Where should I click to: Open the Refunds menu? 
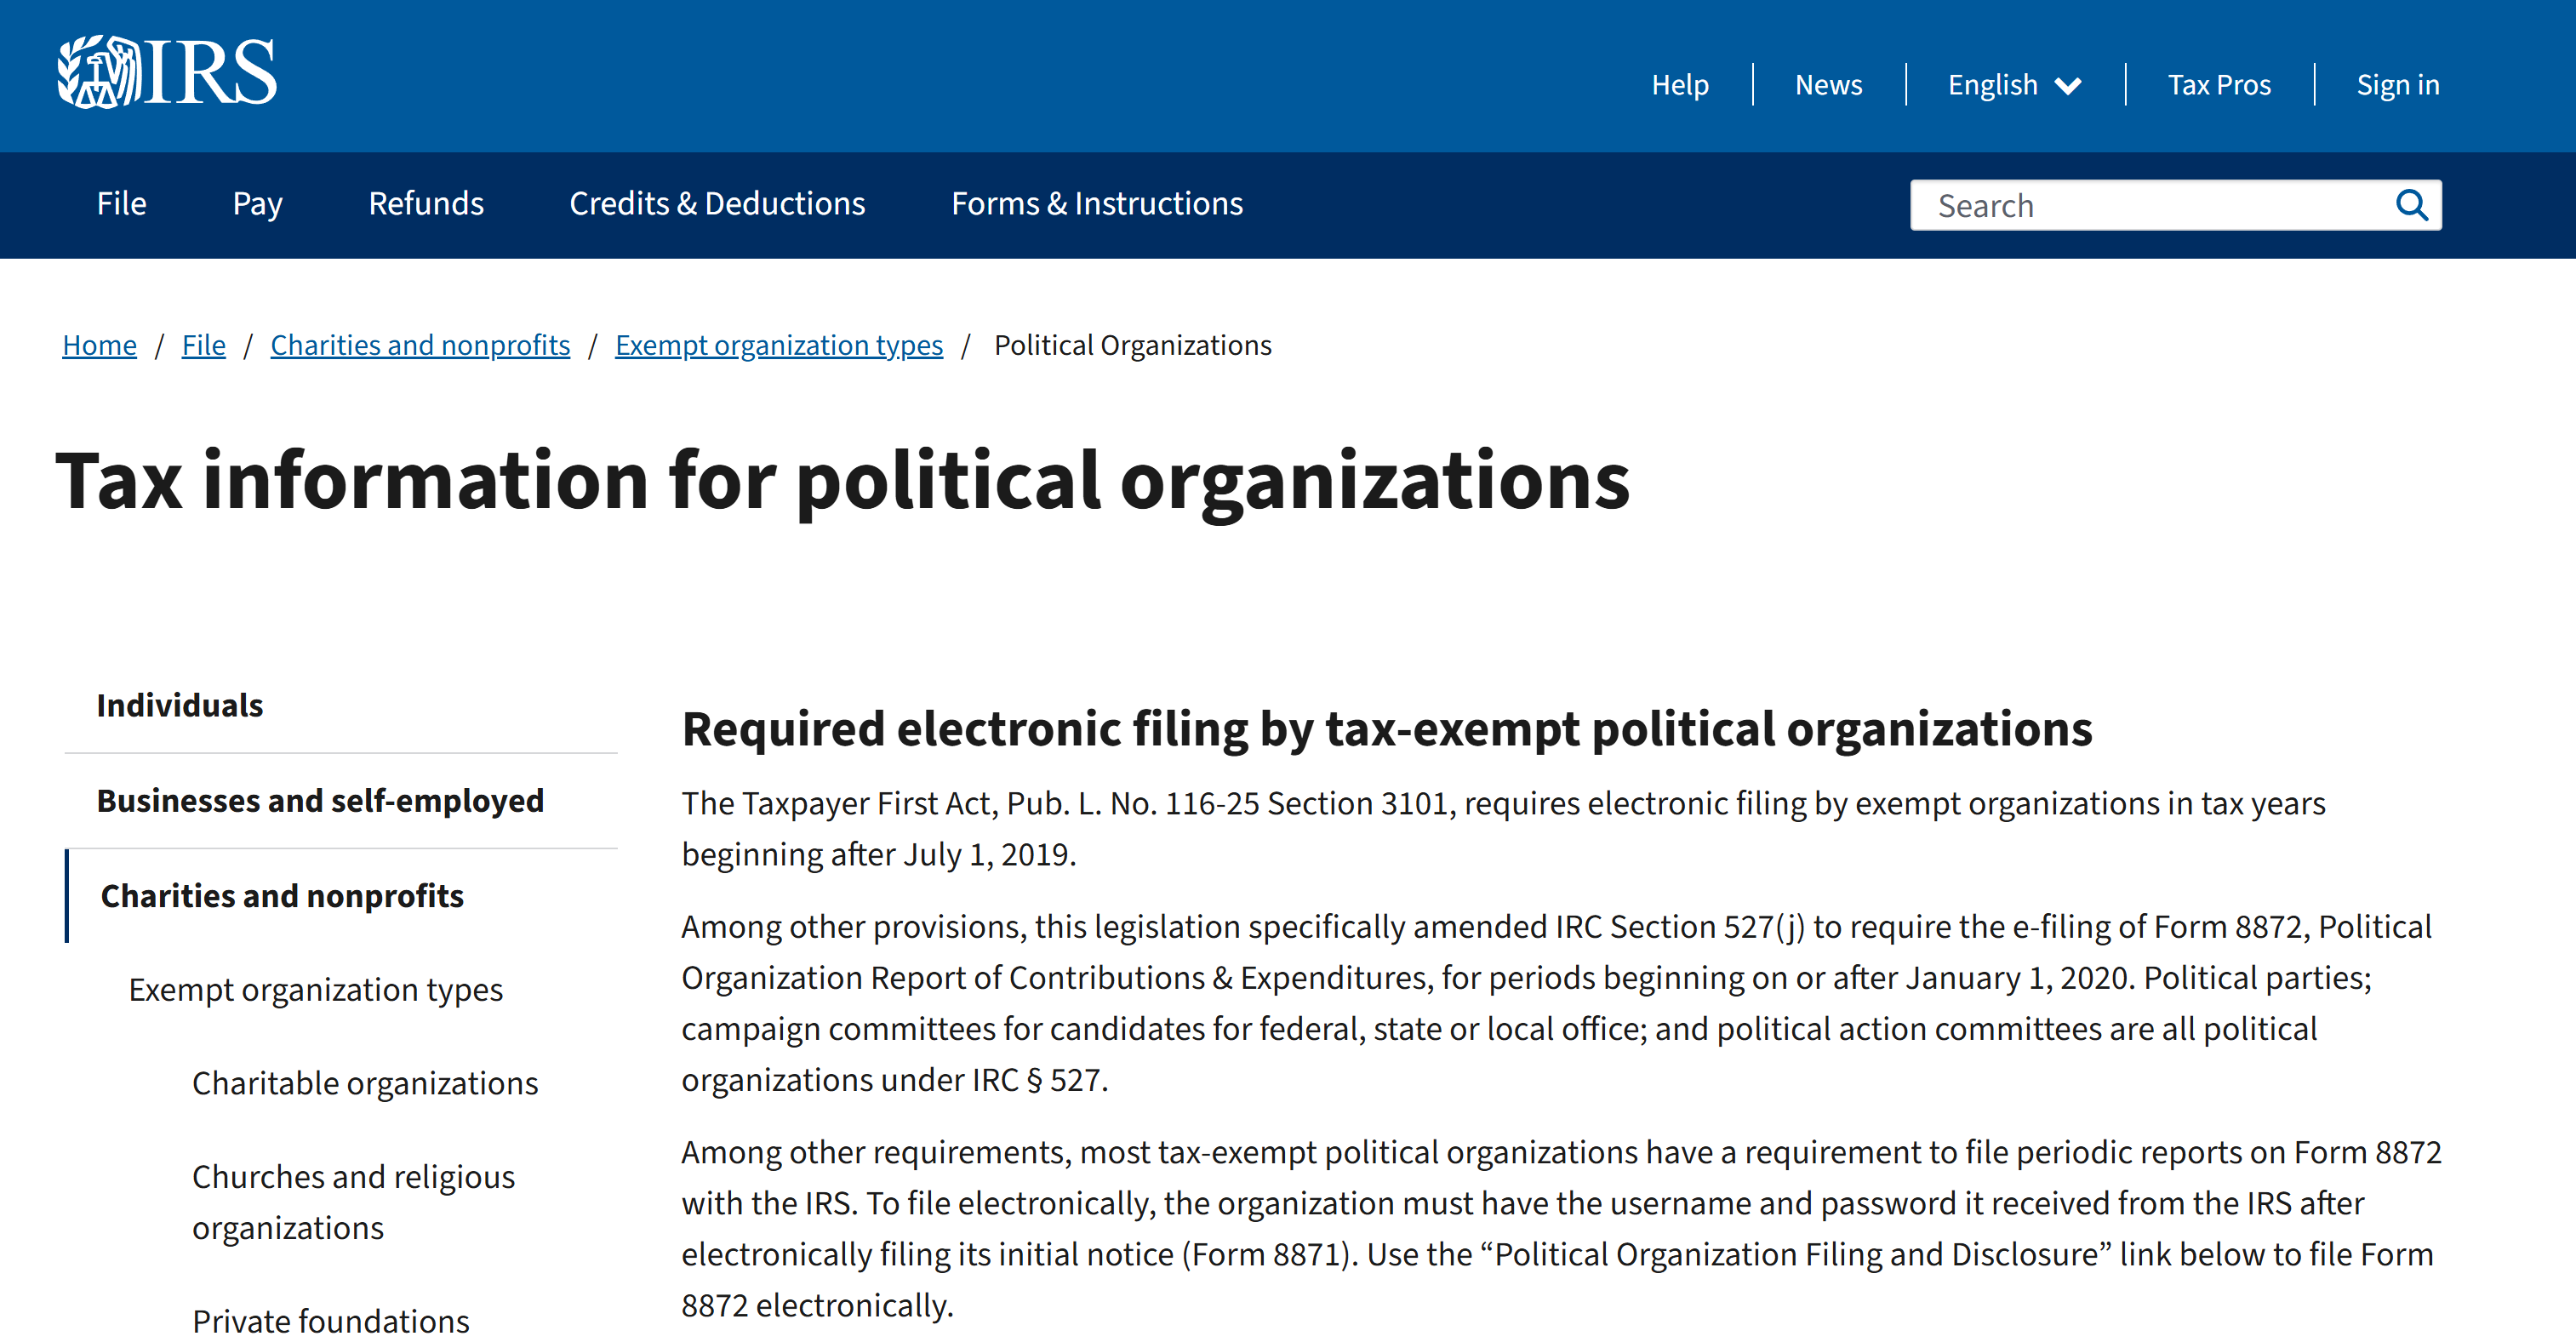[x=426, y=204]
